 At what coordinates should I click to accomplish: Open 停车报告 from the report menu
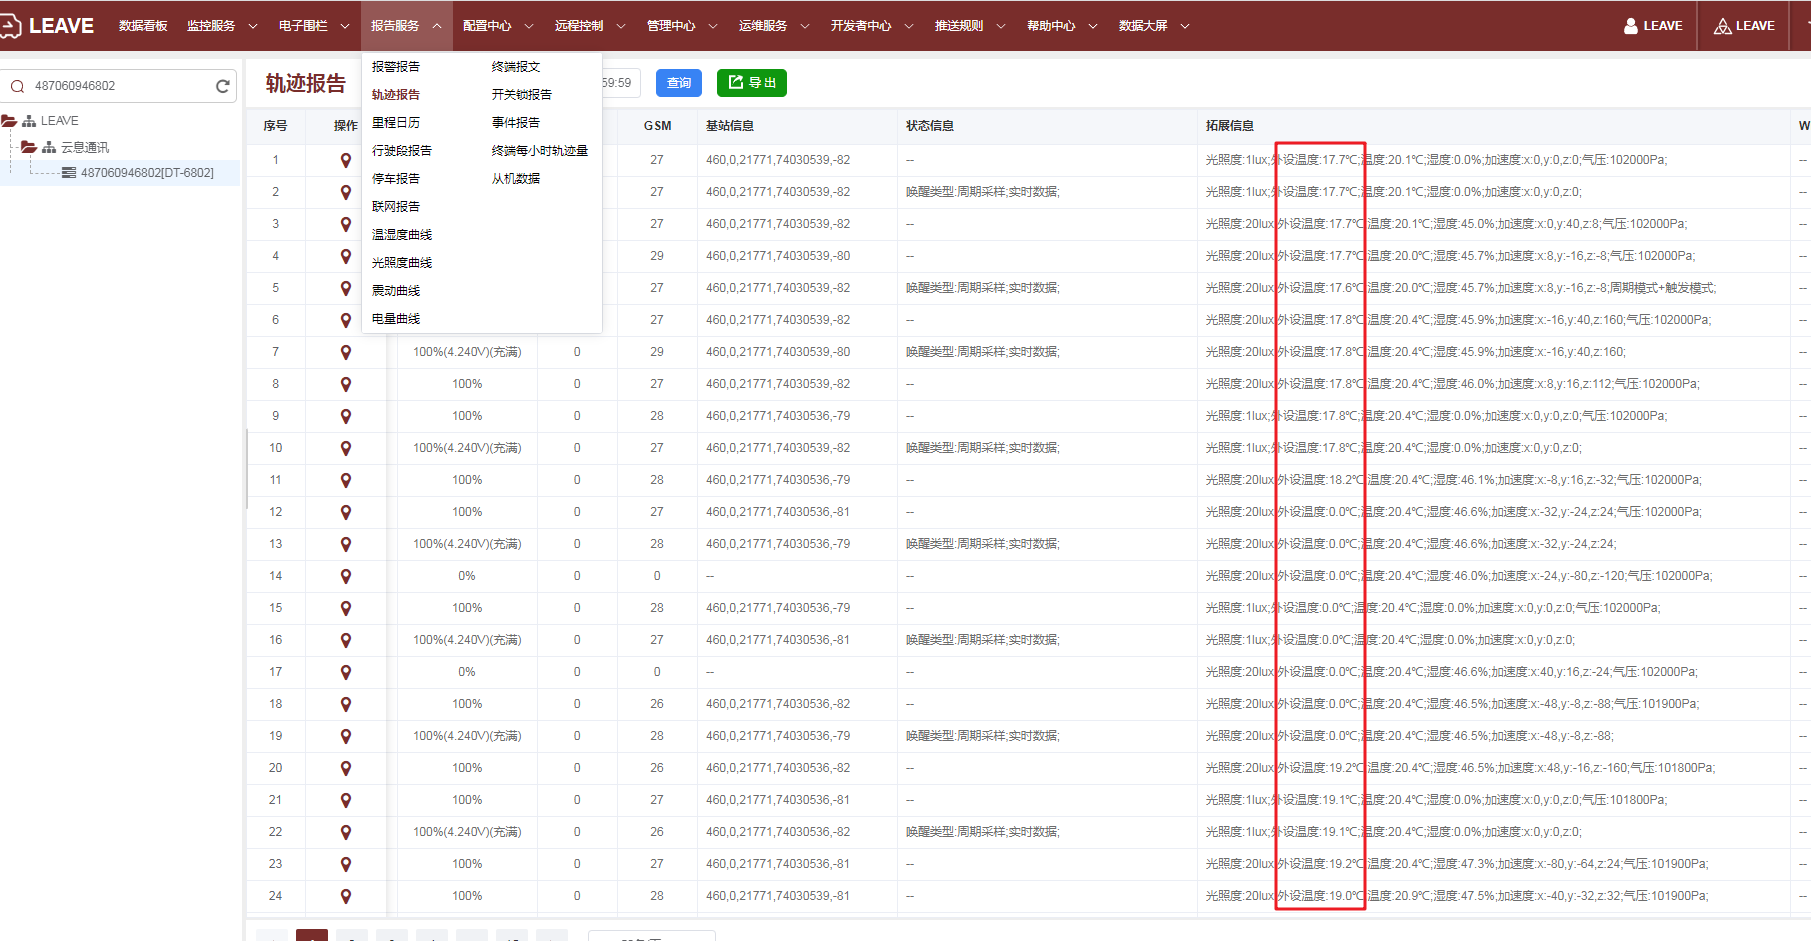point(396,179)
